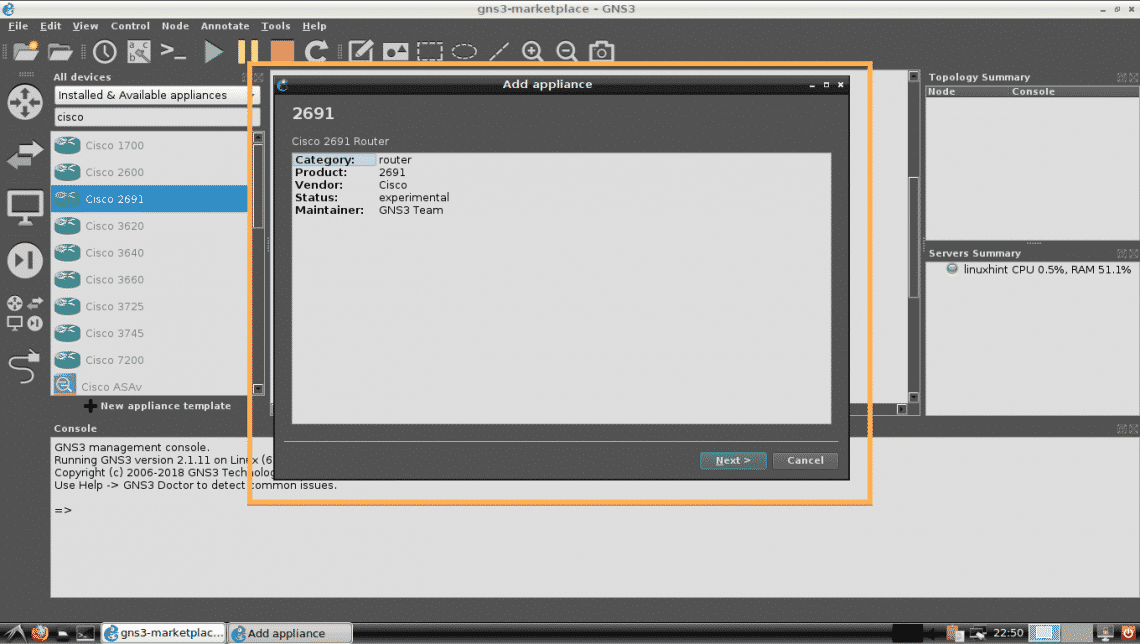The image size is (1140, 644).
Task: Open the Node menu
Action: coord(175,26)
